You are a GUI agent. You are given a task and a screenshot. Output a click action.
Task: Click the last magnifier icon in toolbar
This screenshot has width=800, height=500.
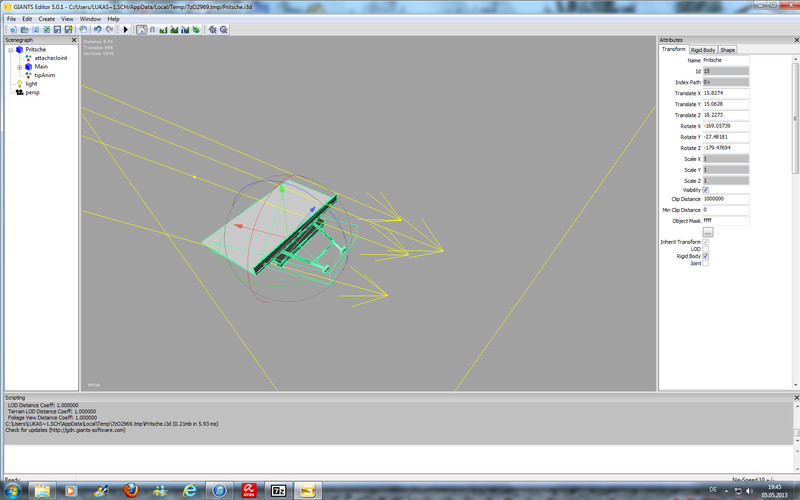coord(223,30)
